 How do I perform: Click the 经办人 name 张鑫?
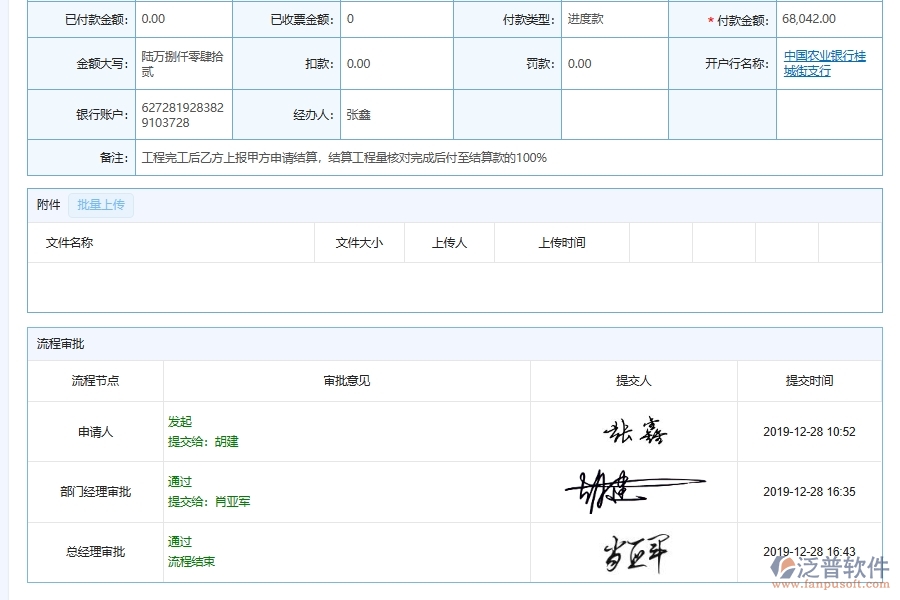[357, 113]
